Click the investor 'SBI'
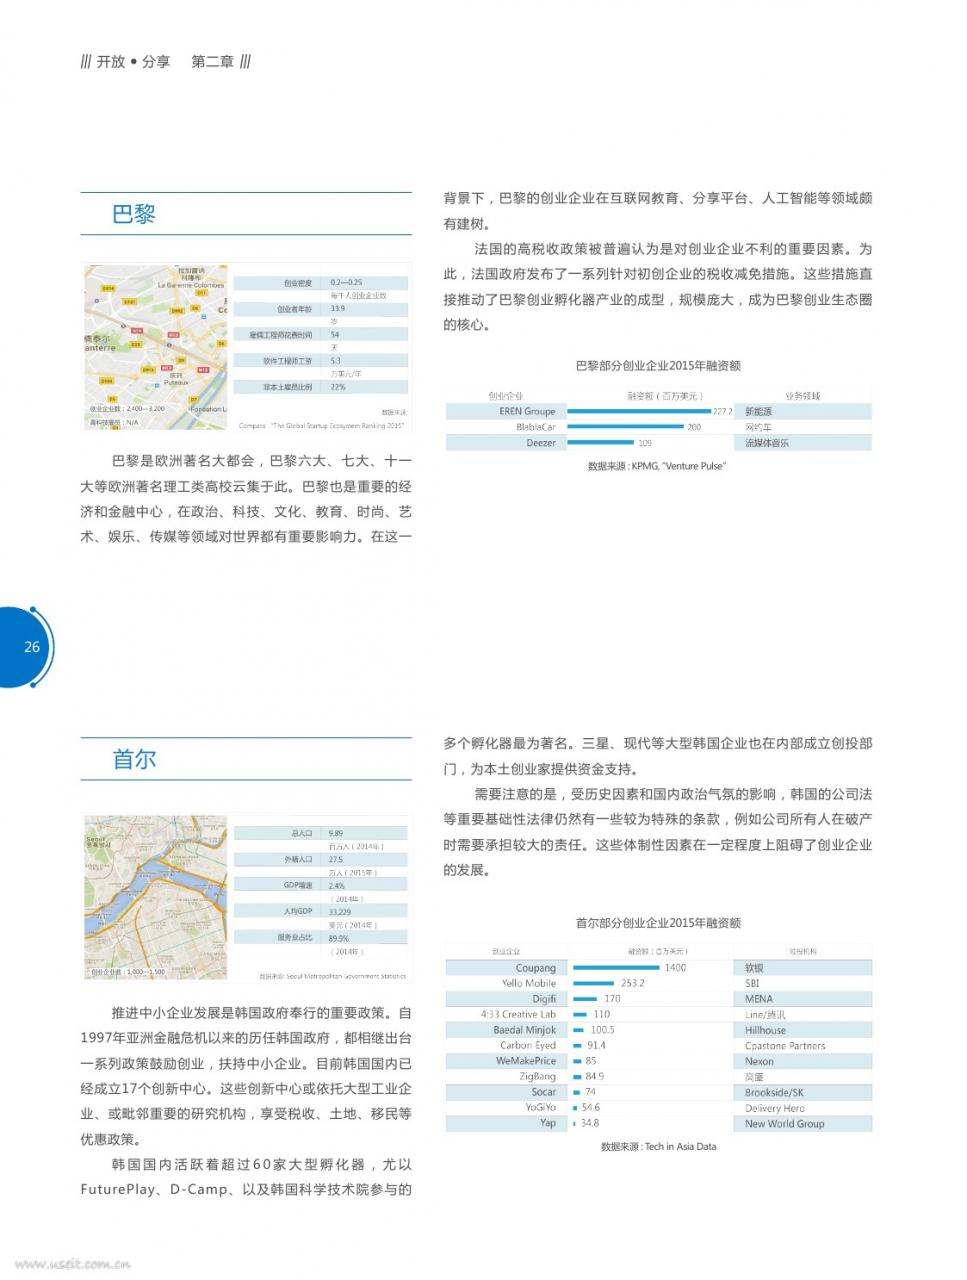967x1280 pixels. (x=752, y=983)
